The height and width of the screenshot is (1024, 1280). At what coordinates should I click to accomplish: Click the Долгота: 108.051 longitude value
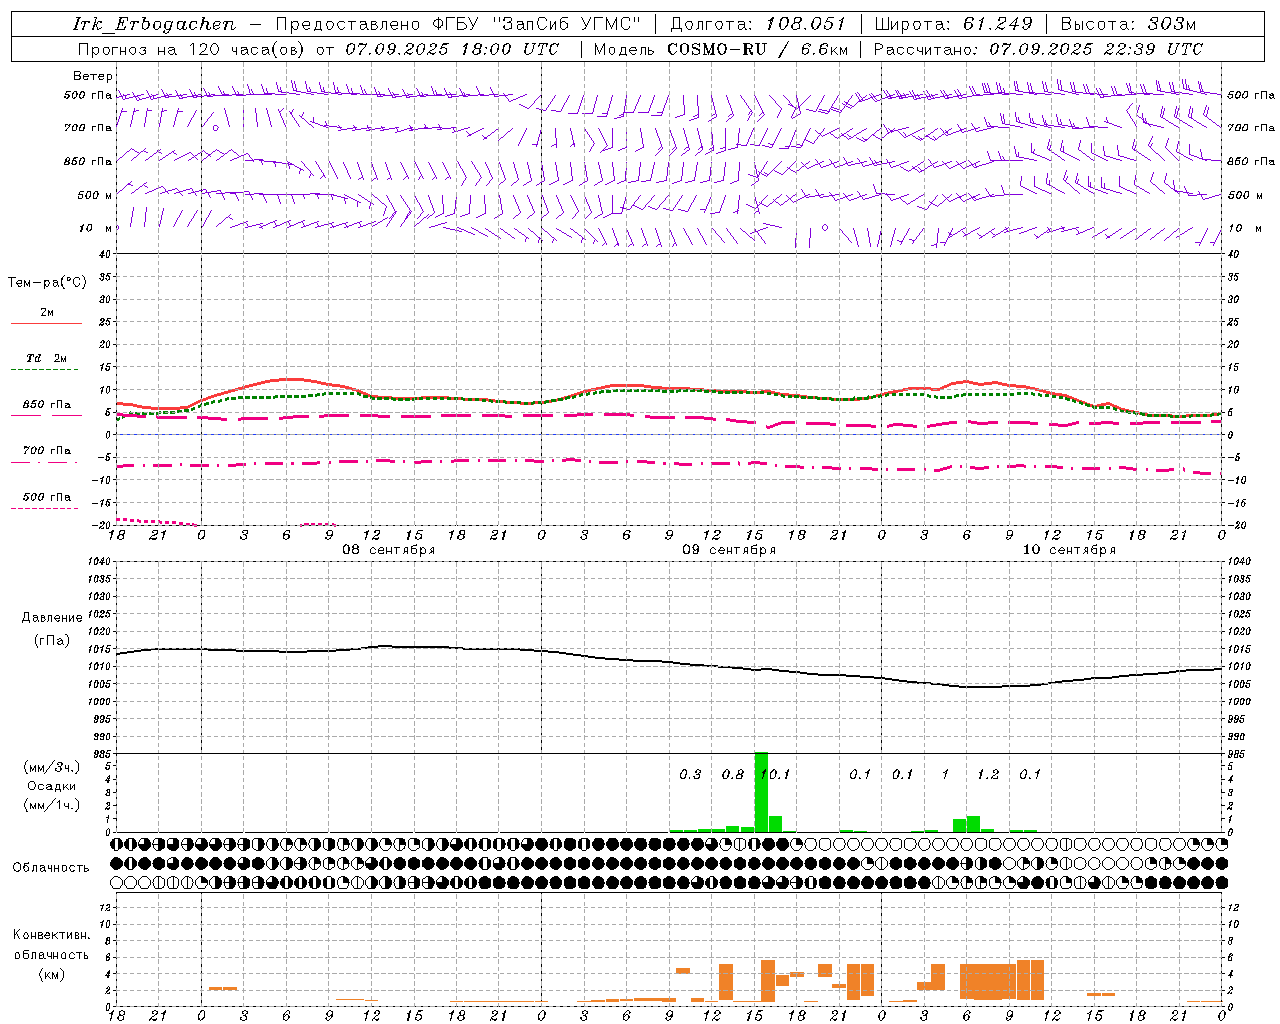click(x=758, y=24)
